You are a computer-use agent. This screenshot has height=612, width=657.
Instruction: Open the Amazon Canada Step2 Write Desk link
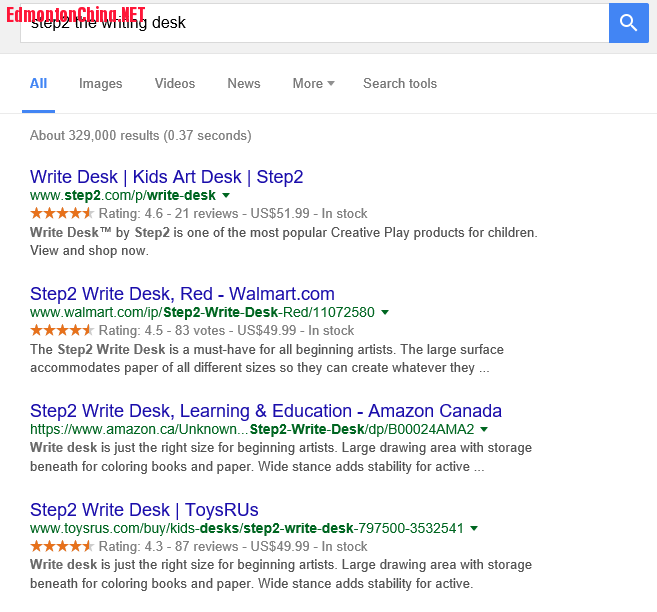click(x=266, y=411)
